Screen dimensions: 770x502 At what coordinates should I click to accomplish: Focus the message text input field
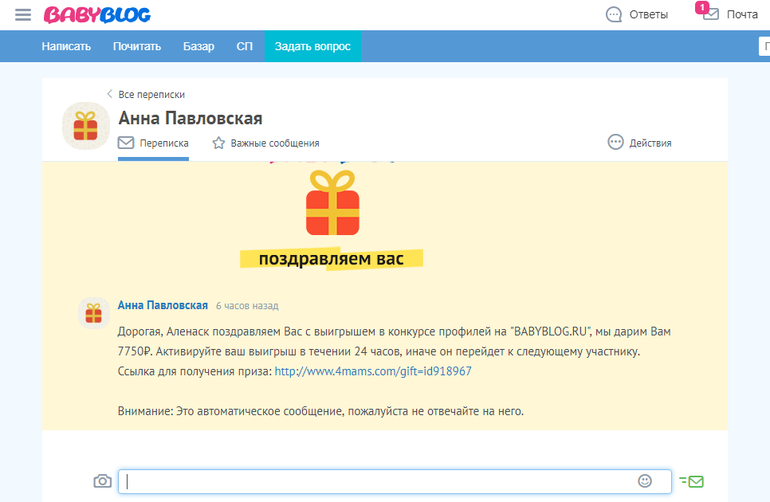click(x=380, y=481)
